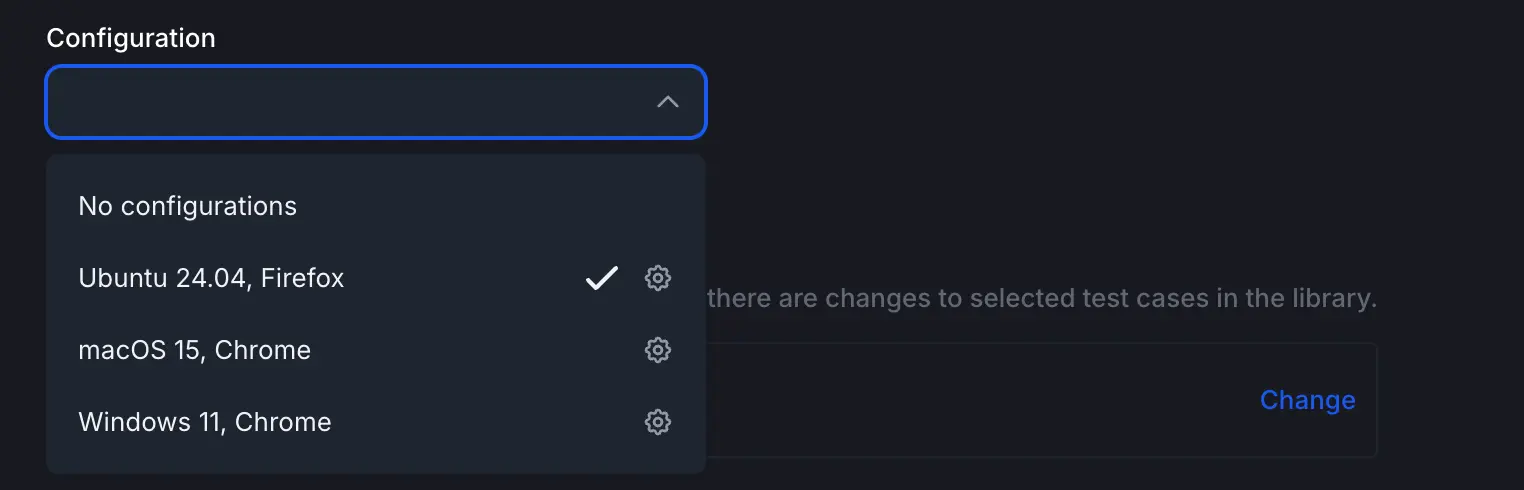Click the "Configuration" field label
This screenshot has height=490, width=1524.
(131, 38)
